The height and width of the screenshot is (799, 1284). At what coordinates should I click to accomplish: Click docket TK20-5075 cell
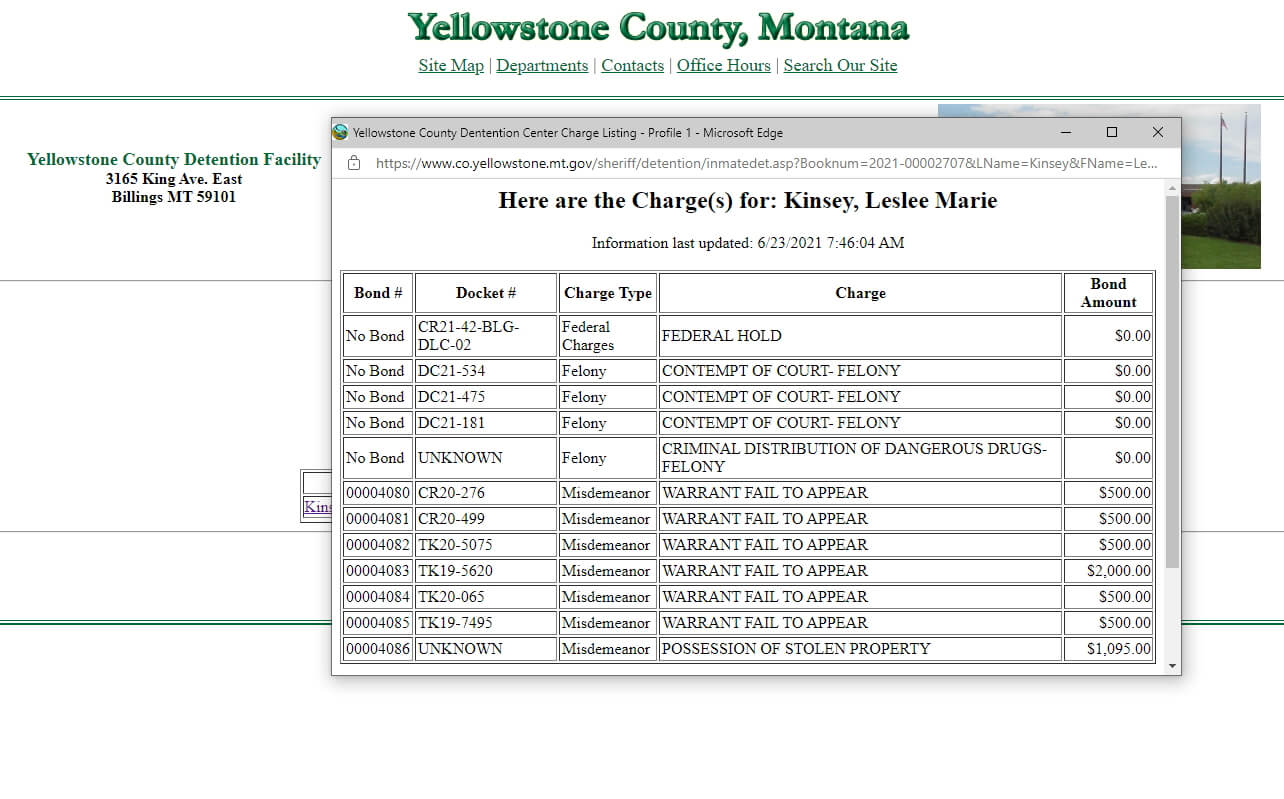[x=486, y=545]
